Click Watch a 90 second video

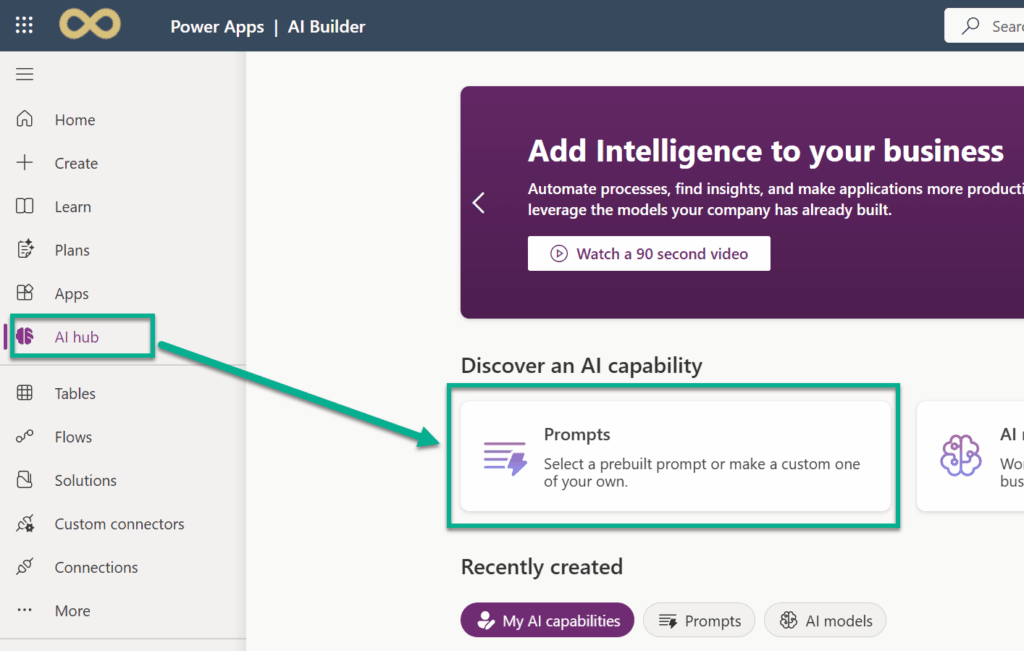coord(649,254)
